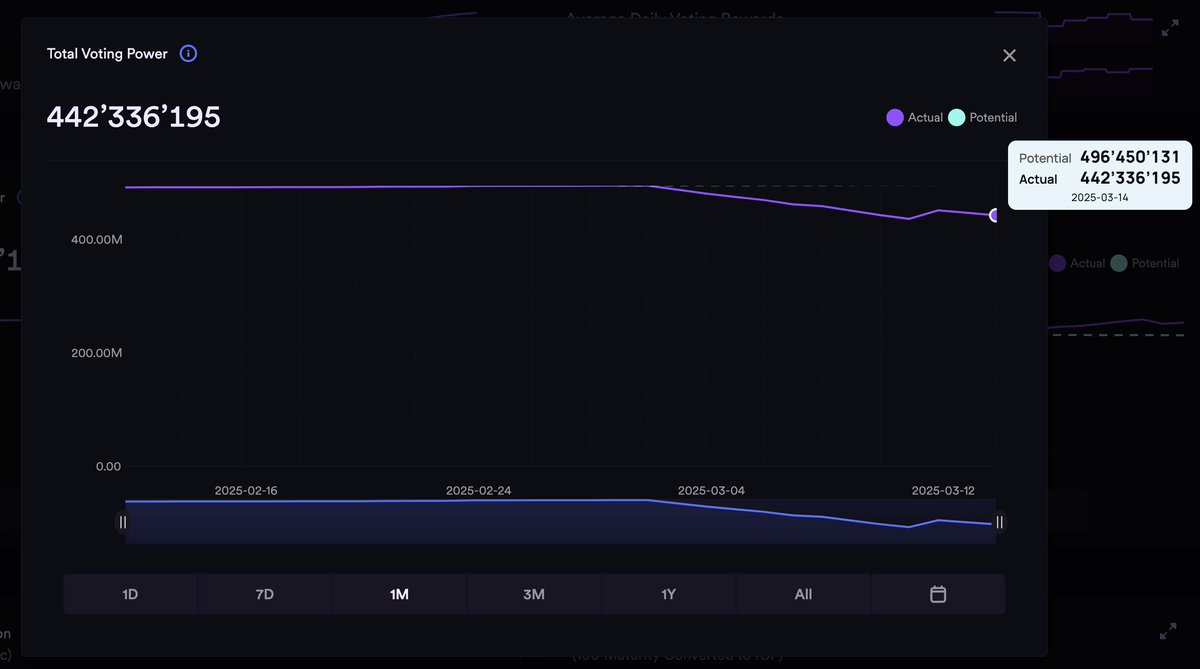Select the 1D time range

coord(130,594)
